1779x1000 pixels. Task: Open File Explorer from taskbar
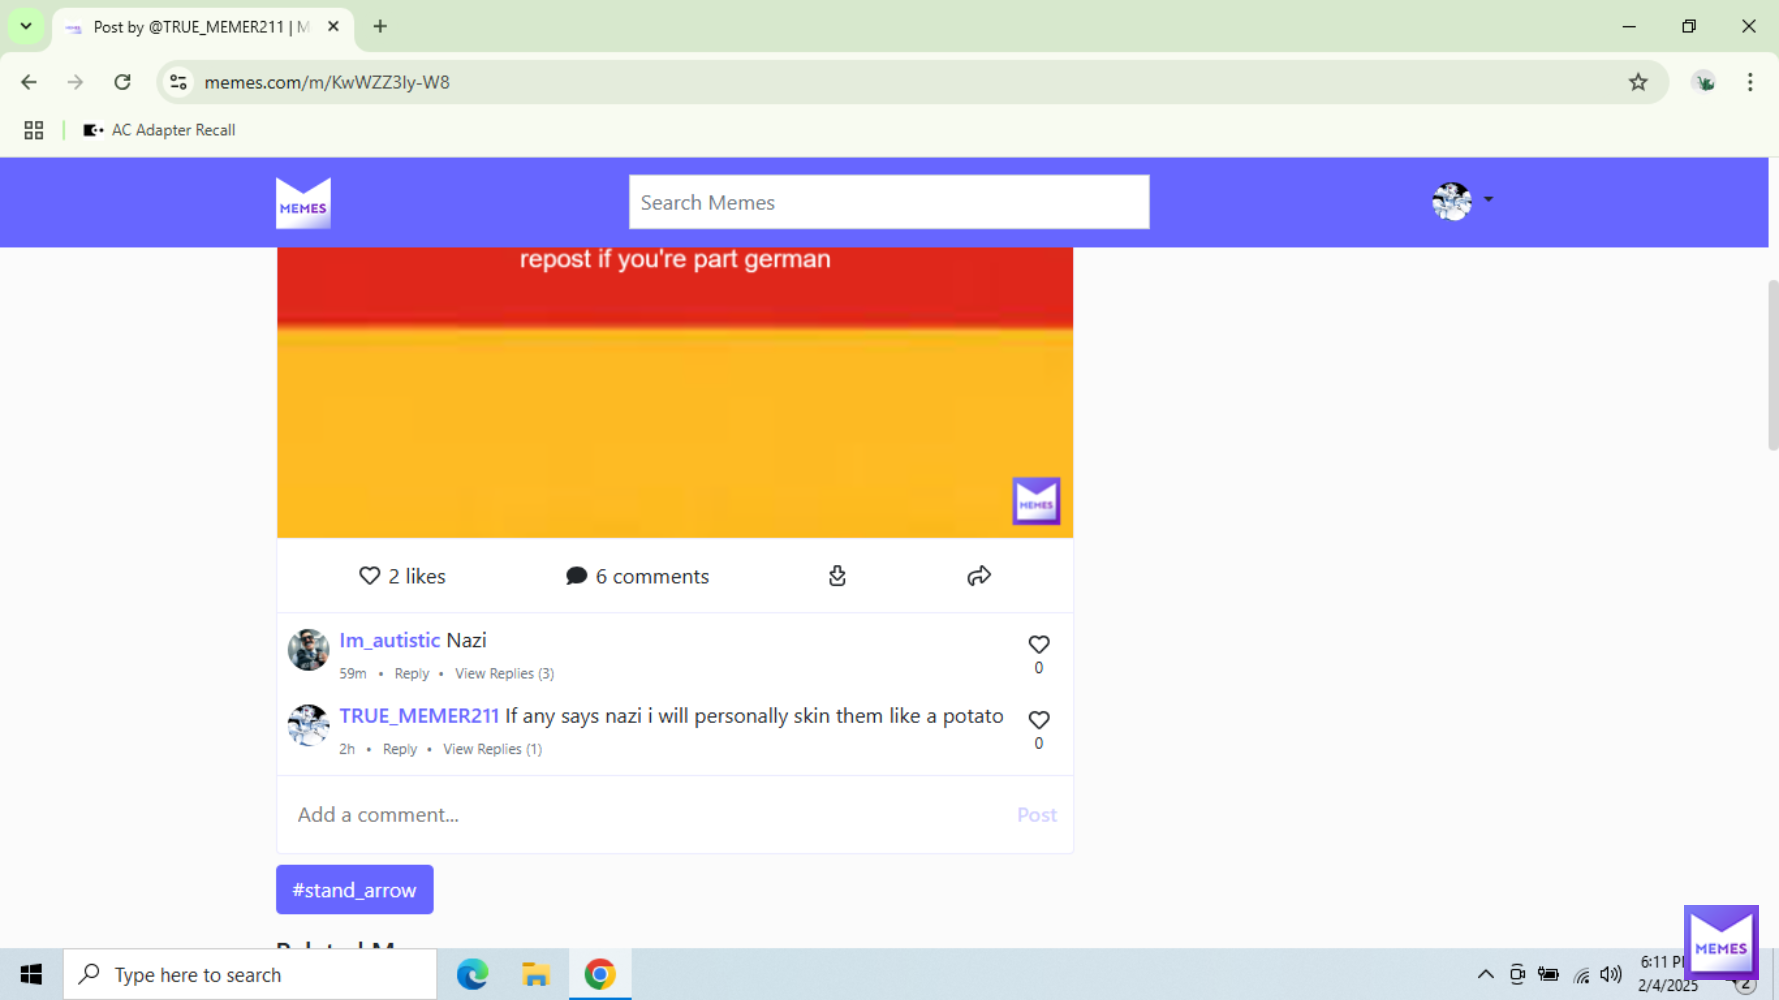tap(536, 974)
